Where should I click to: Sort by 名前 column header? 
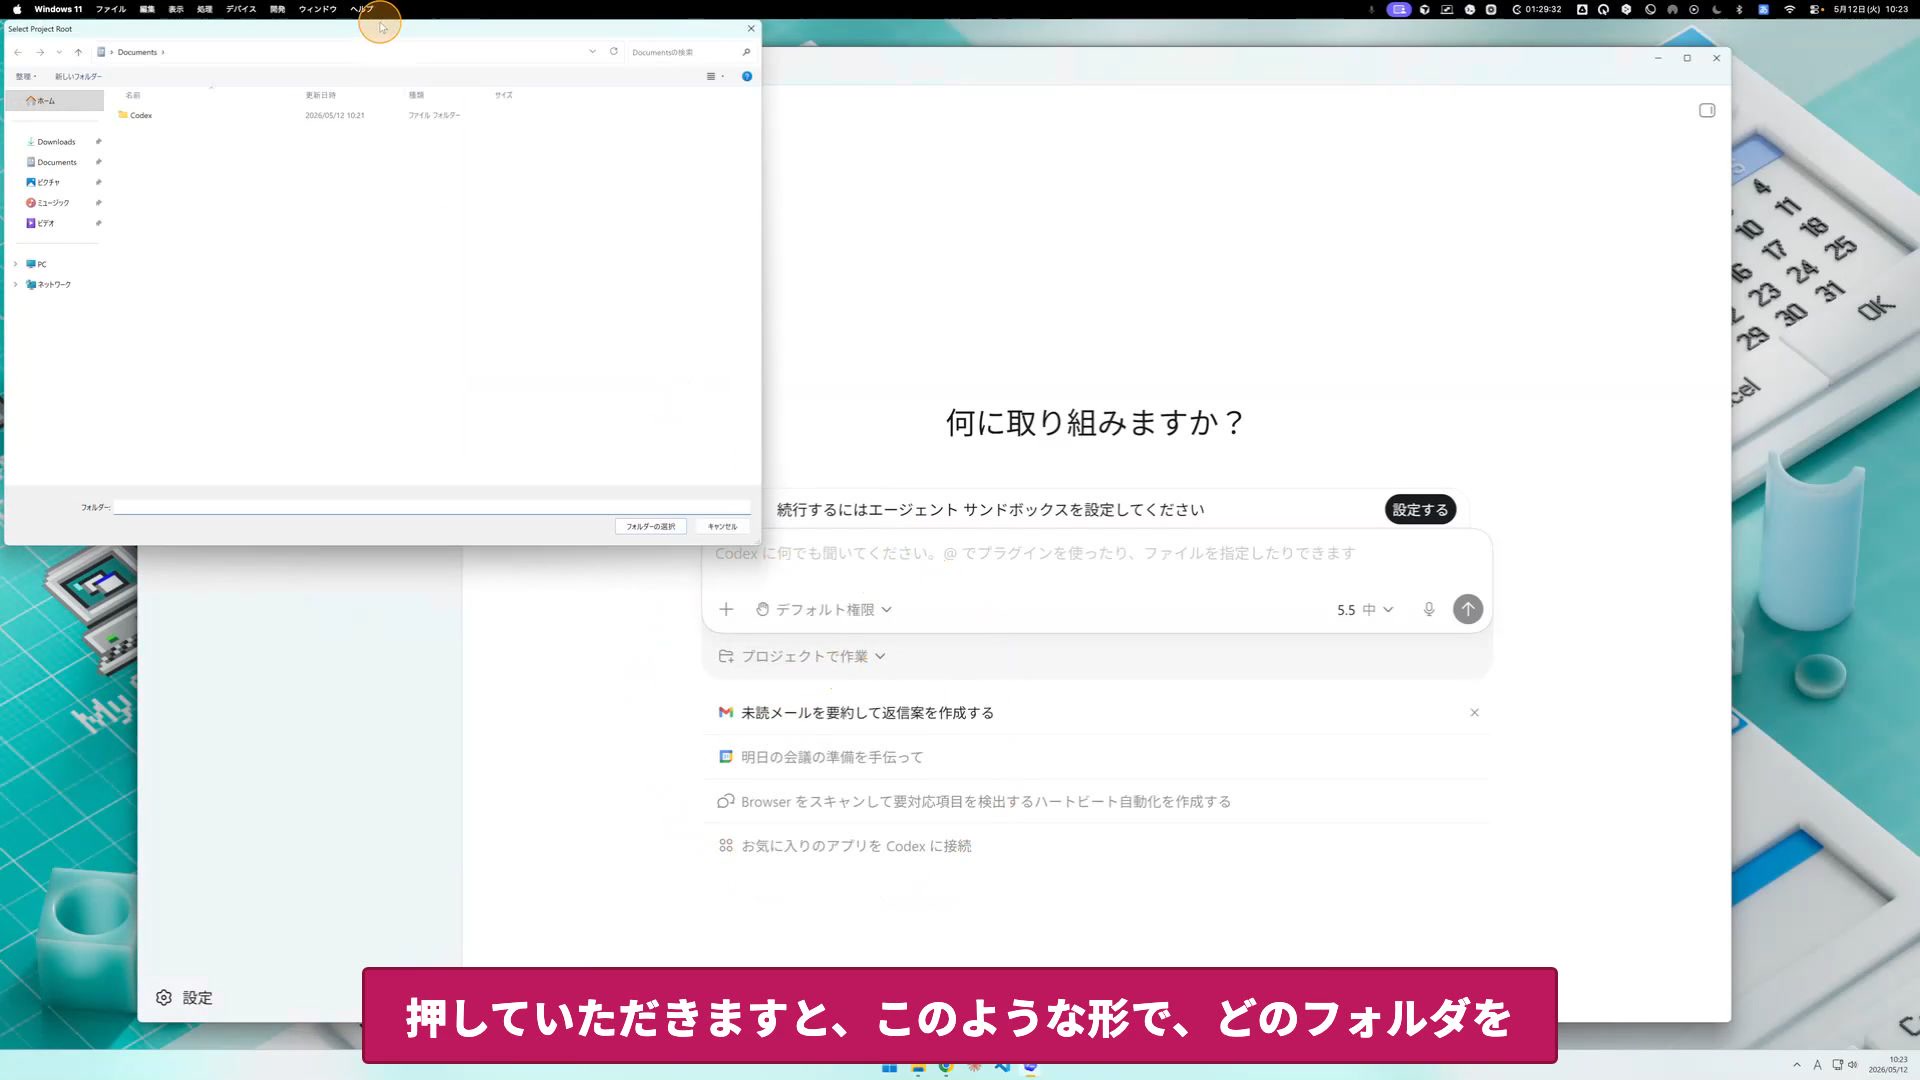(133, 95)
